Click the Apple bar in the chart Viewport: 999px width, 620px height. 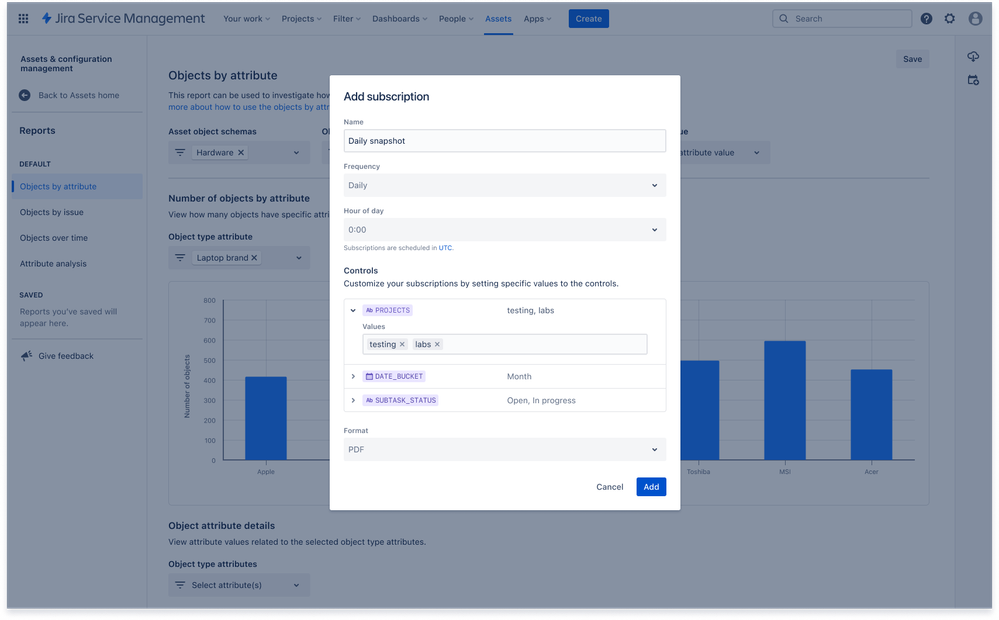[266, 418]
